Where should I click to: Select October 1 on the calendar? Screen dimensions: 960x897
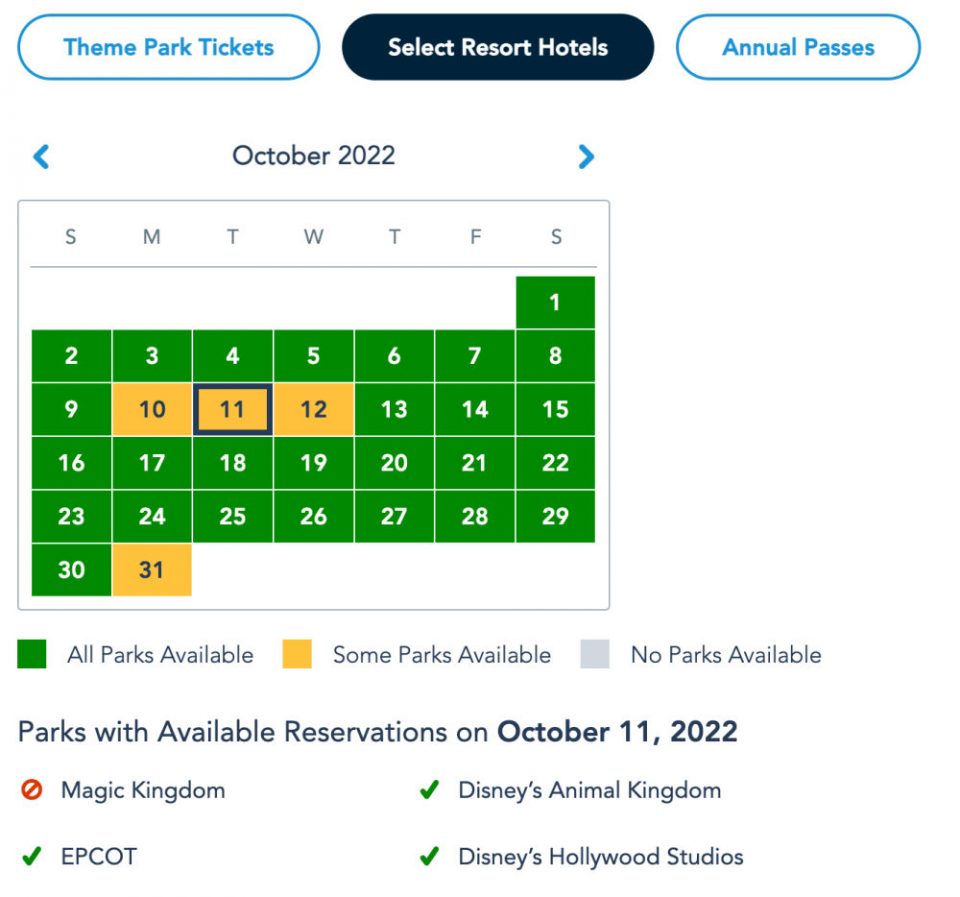coord(555,302)
